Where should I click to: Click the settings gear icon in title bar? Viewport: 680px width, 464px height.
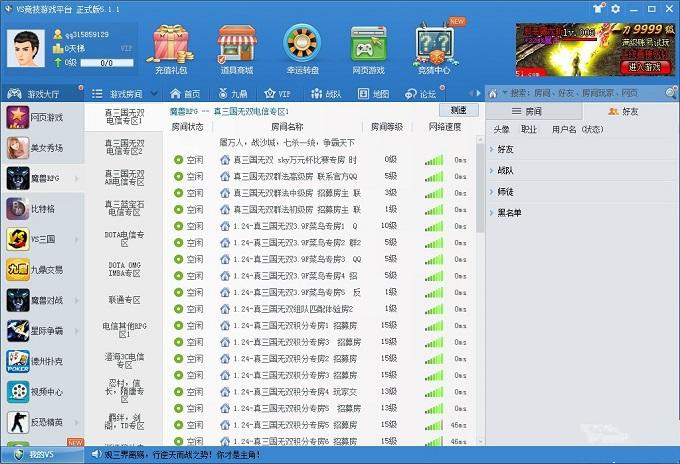pos(615,8)
